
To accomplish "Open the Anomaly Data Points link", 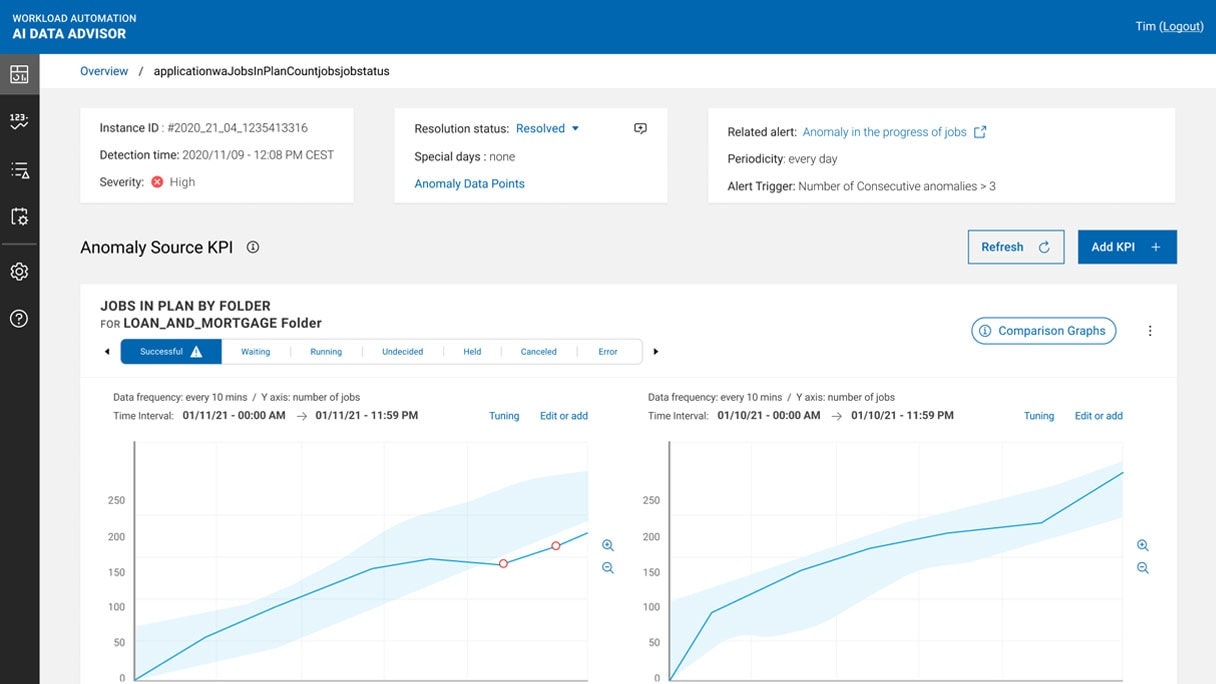I will tap(468, 183).
